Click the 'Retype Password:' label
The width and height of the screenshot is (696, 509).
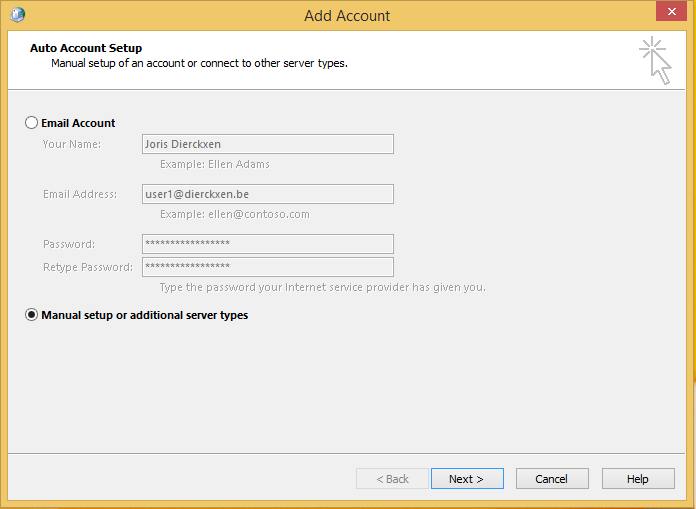pos(87,267)
